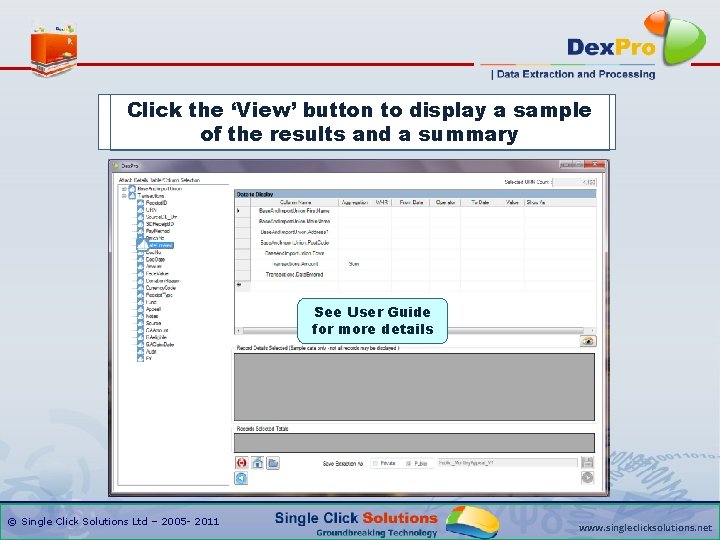The width and height of the screenshot is (720, 540).
Task: Click the From Date column header
Action: 411,202
